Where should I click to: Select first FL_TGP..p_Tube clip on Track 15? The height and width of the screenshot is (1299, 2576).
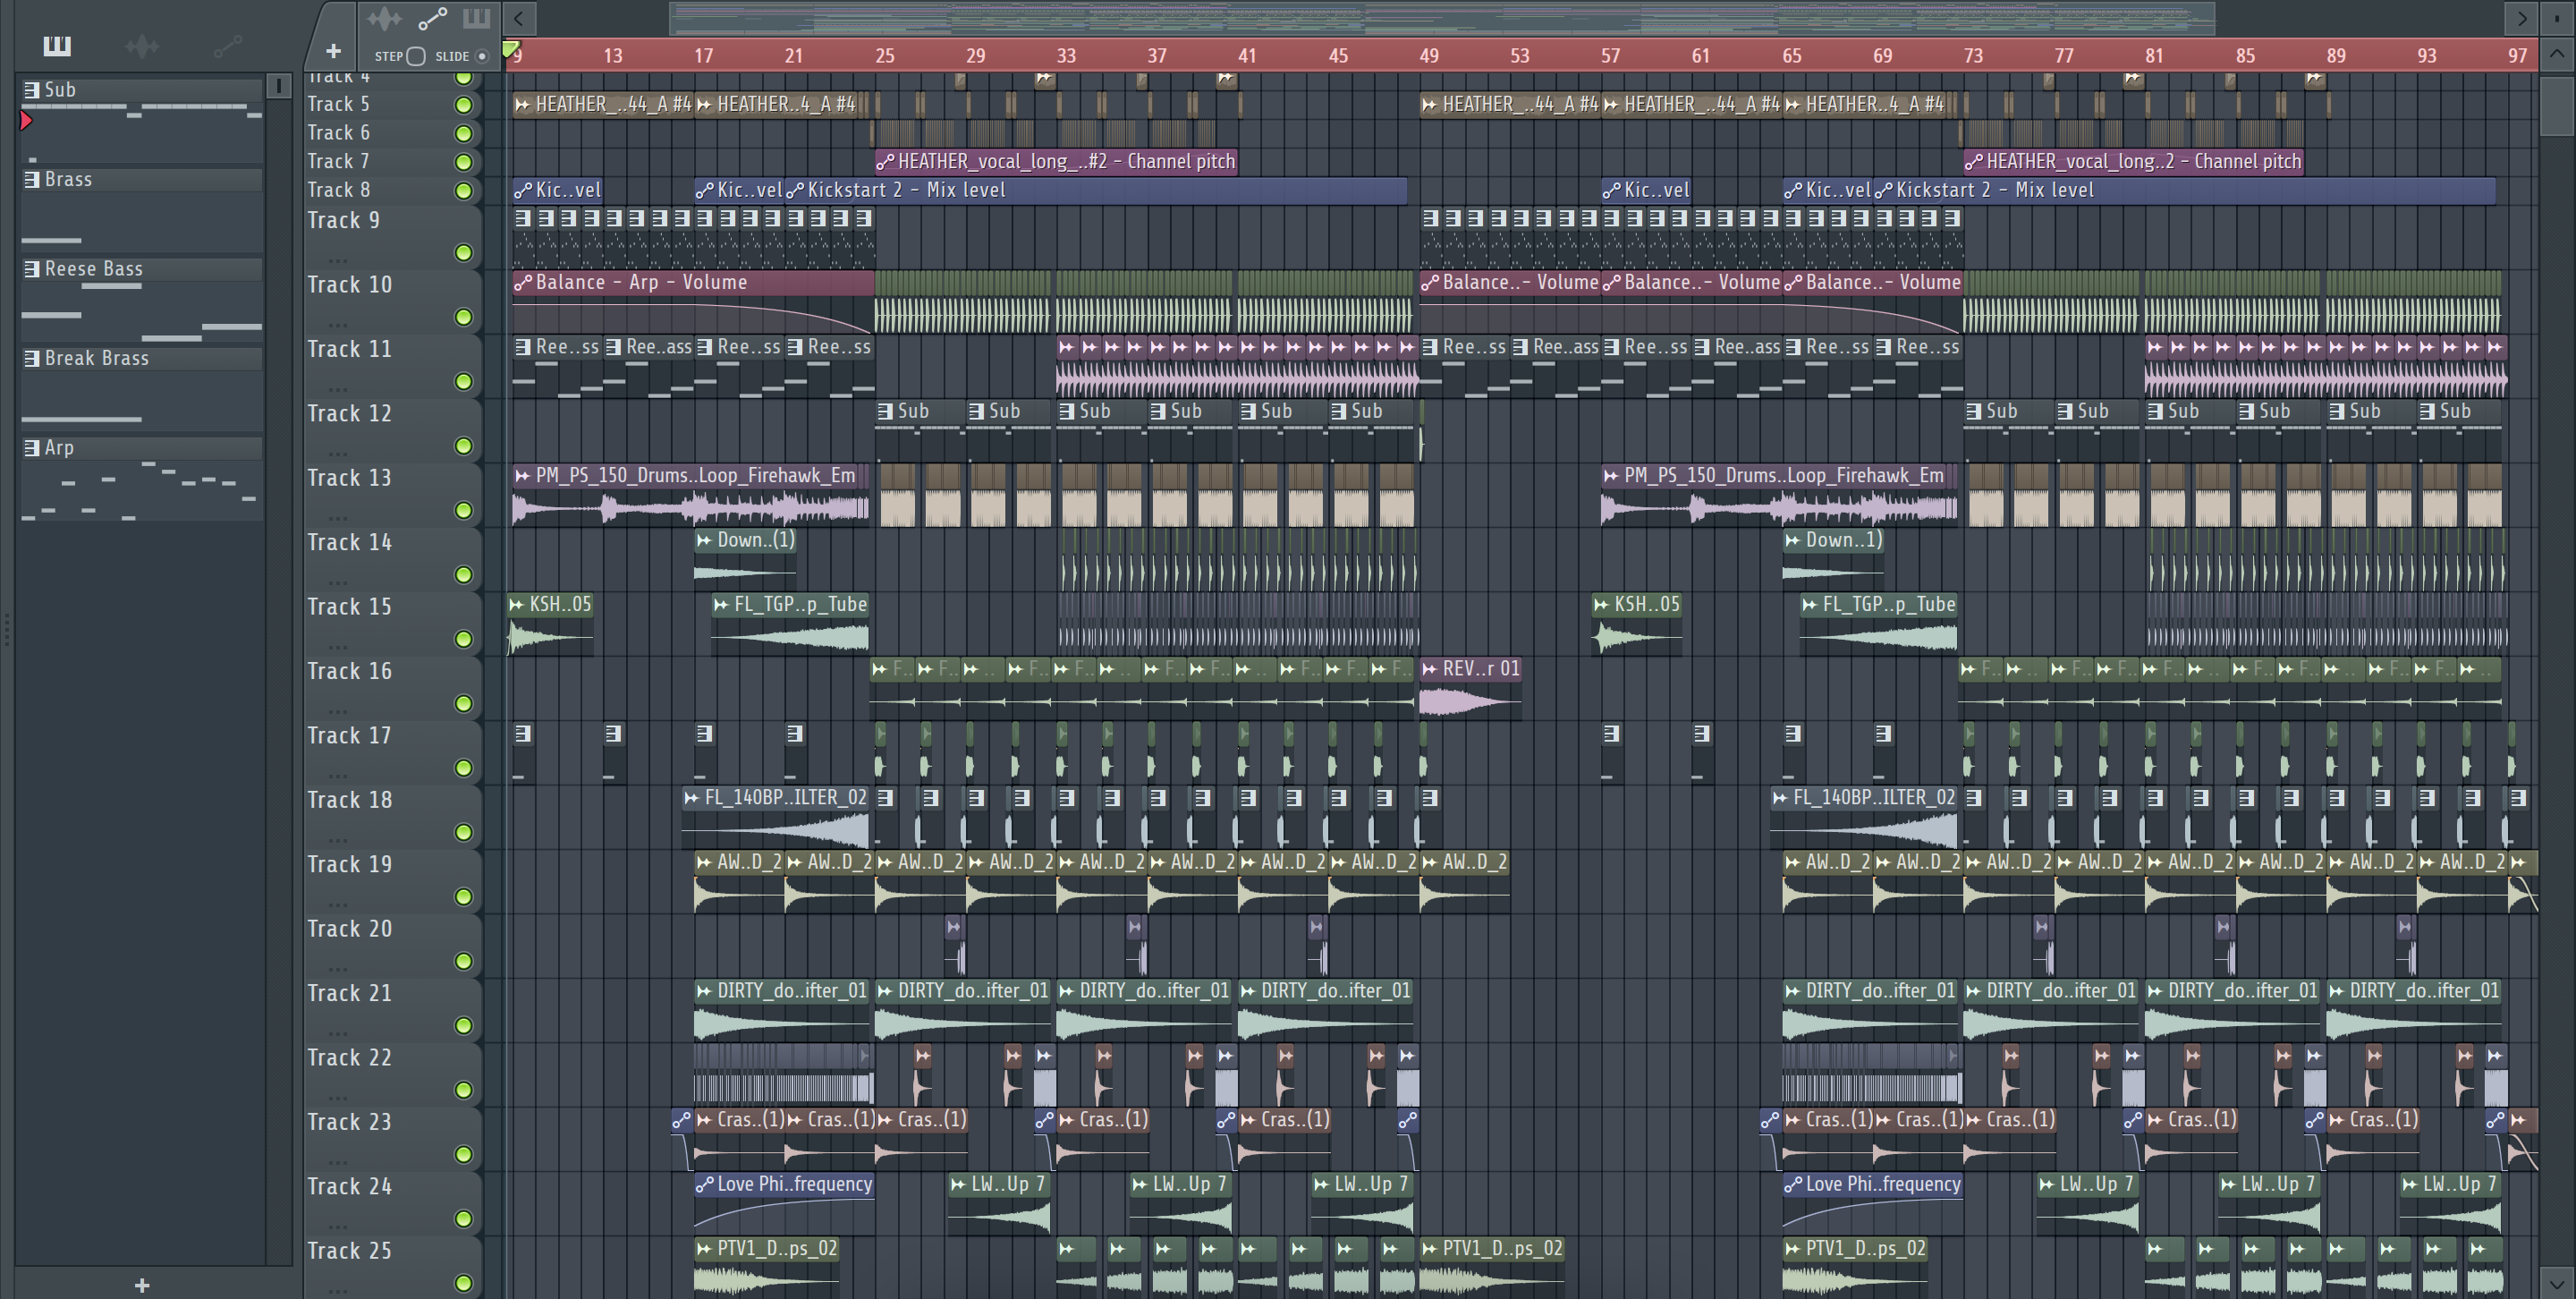click(790, 625)
